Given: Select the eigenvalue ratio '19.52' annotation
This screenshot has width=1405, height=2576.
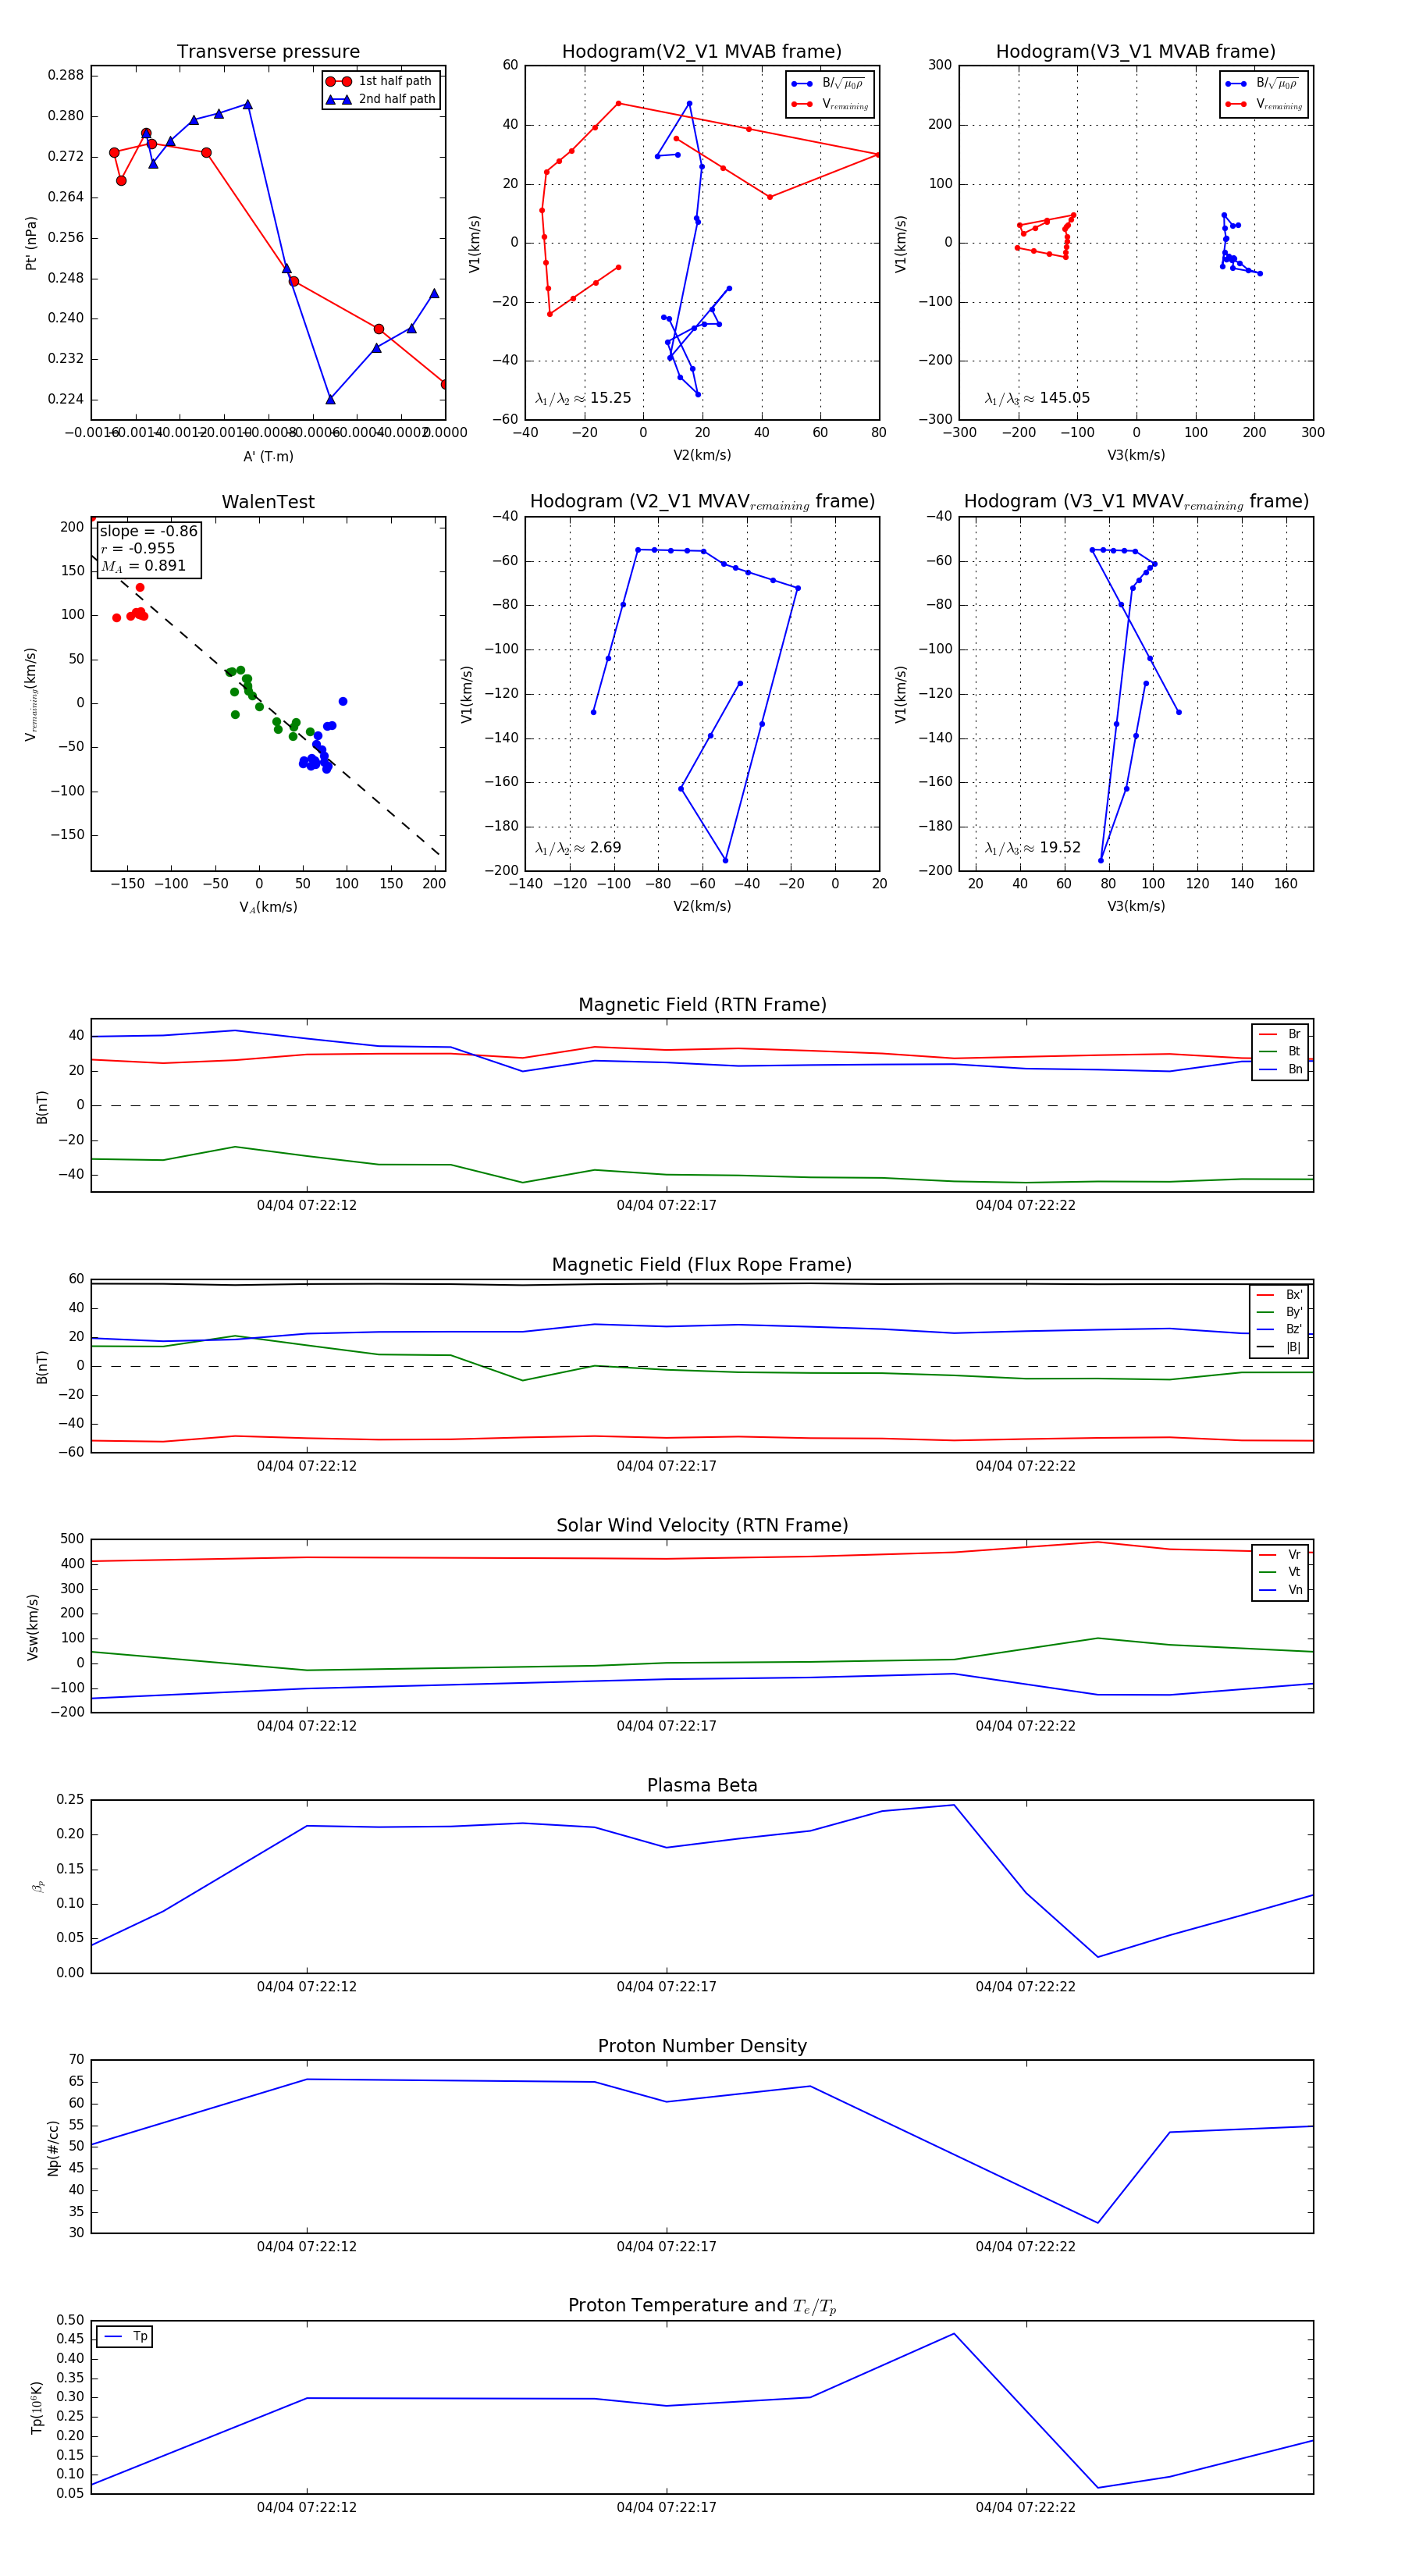Looking at the screenshot, I should [1032, 848].
